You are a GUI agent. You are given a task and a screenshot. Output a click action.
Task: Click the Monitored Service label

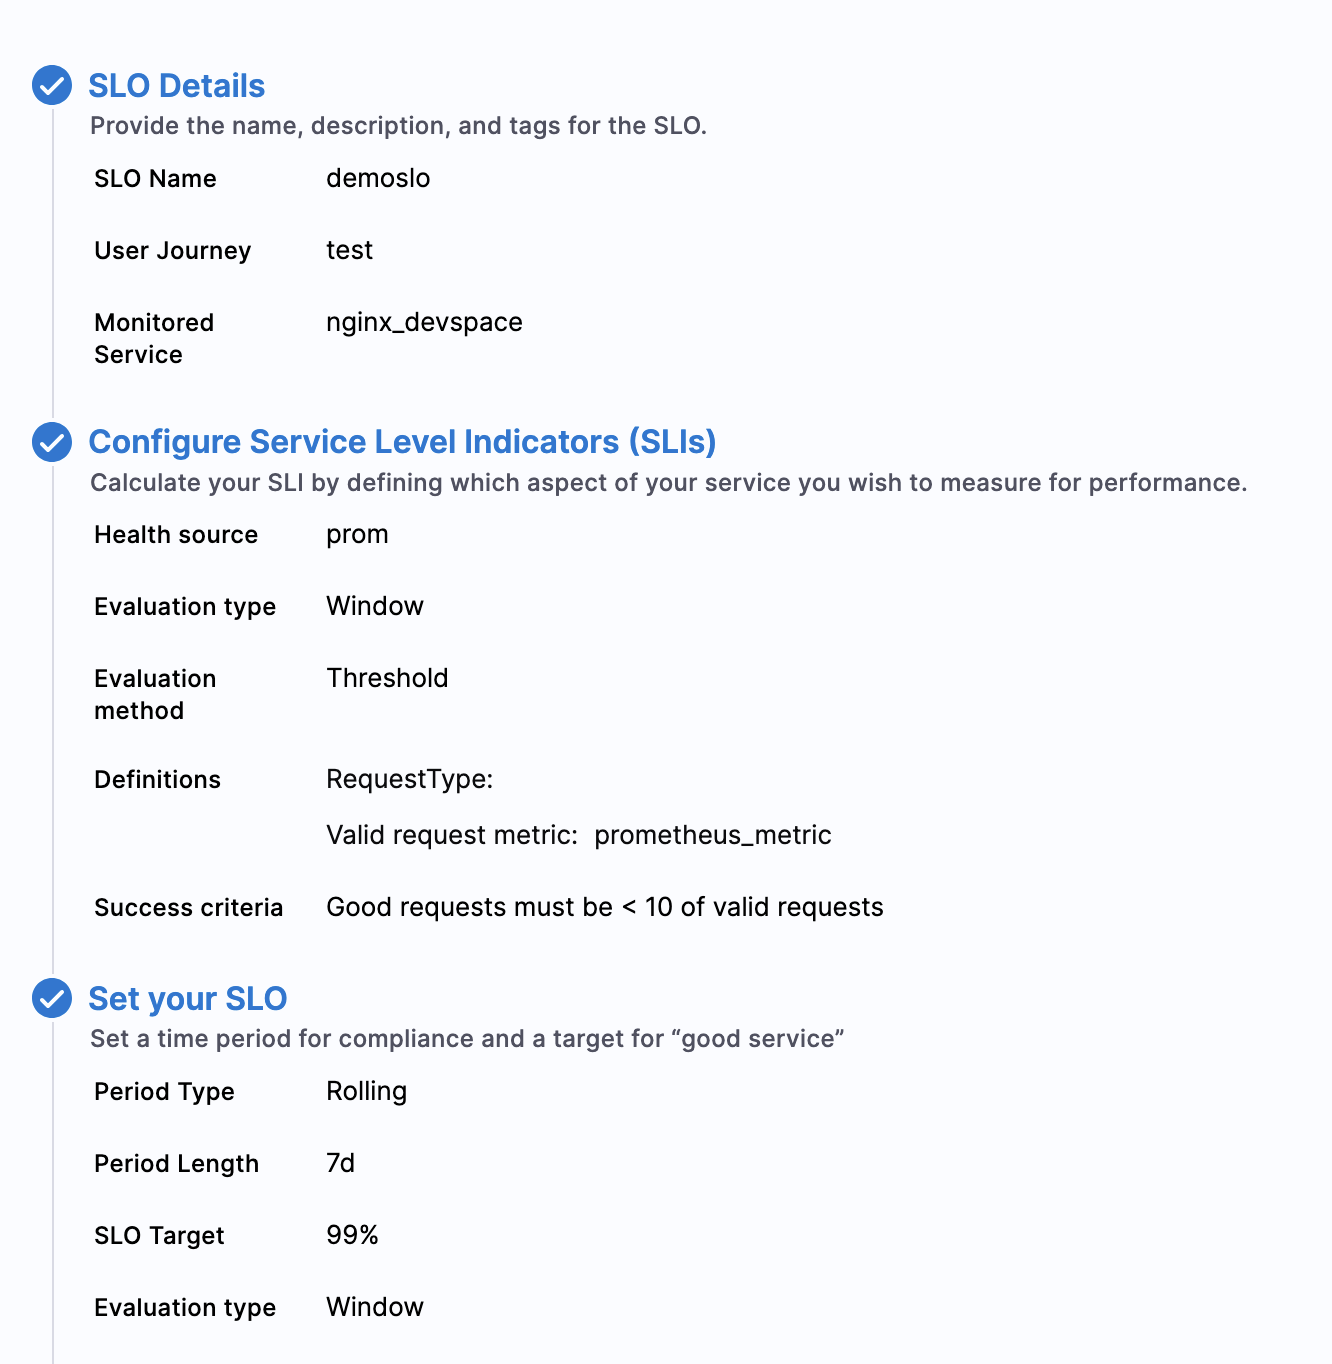pyautogui.click(x=154, y=338)
